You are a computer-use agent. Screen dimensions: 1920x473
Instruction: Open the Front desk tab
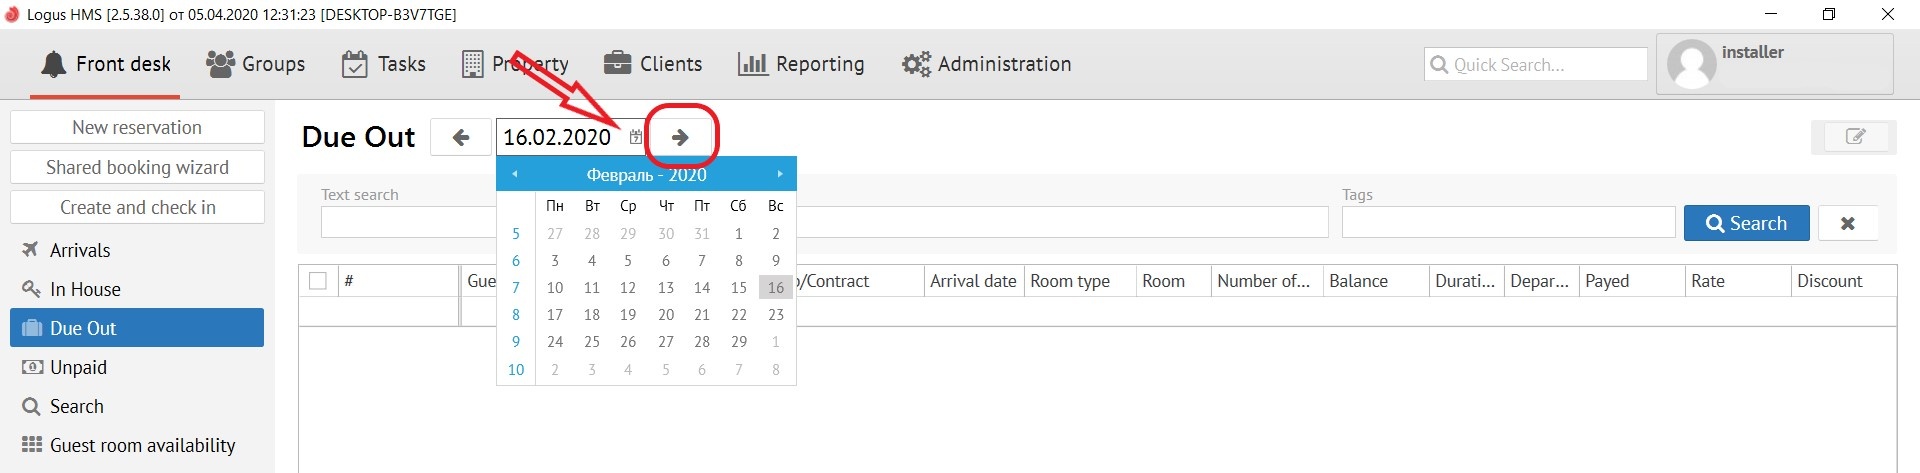coord(106,64)
